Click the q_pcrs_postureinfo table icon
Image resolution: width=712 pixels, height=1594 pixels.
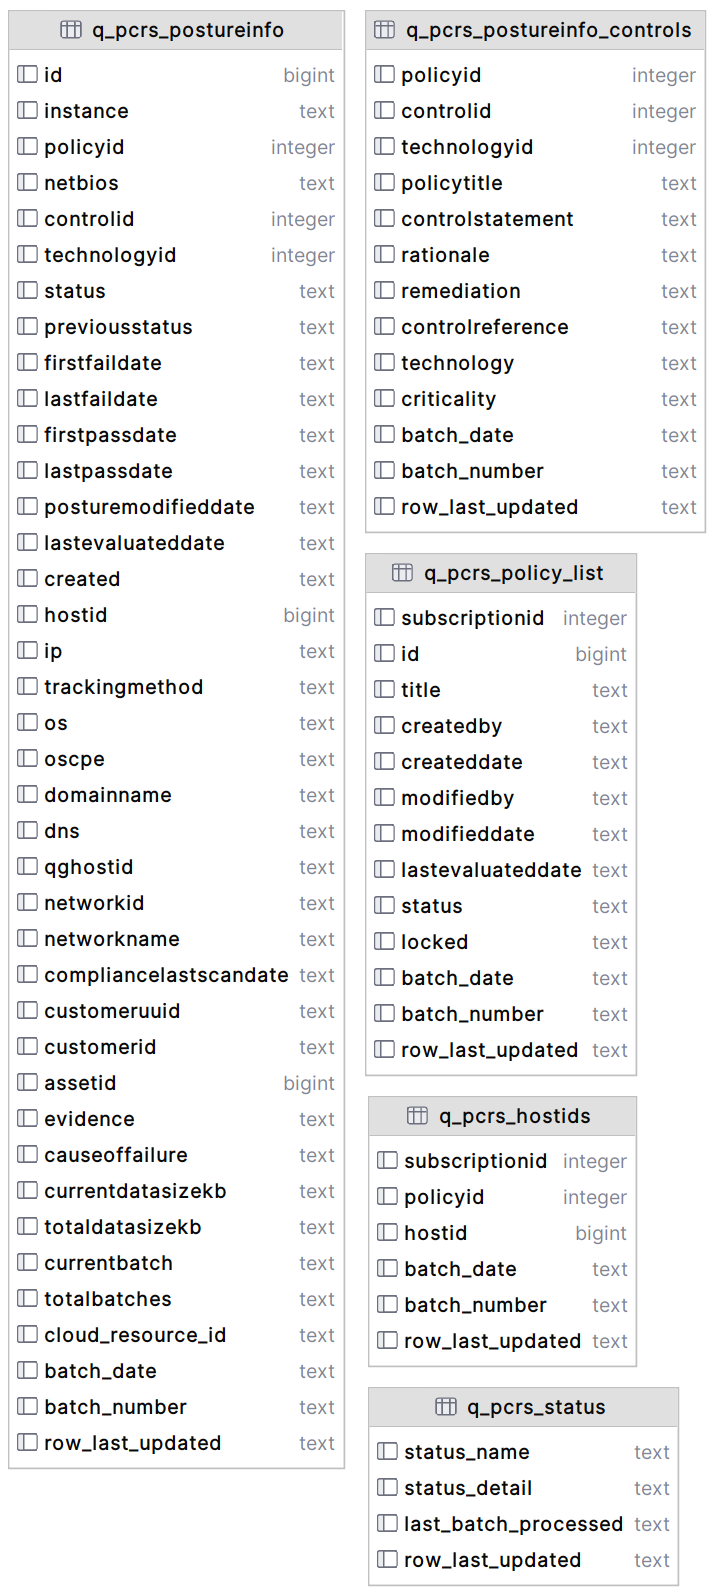point(71,30)
